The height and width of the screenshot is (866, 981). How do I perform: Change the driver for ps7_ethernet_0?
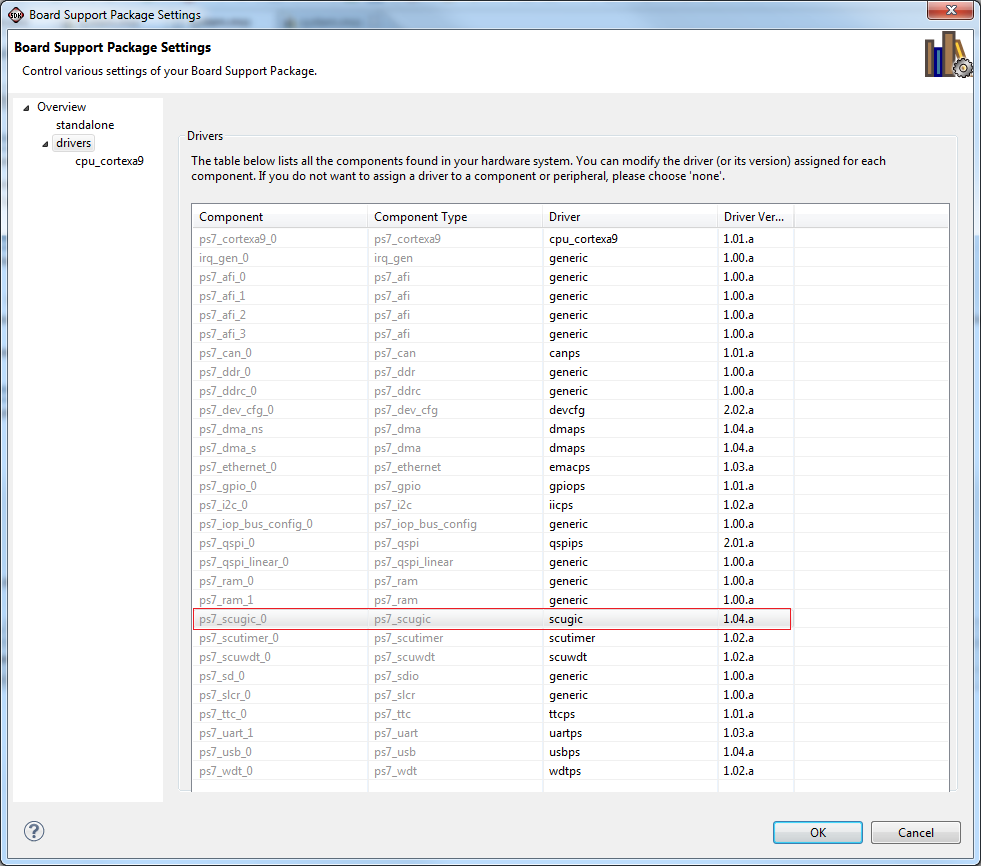[x=630, y=467]
